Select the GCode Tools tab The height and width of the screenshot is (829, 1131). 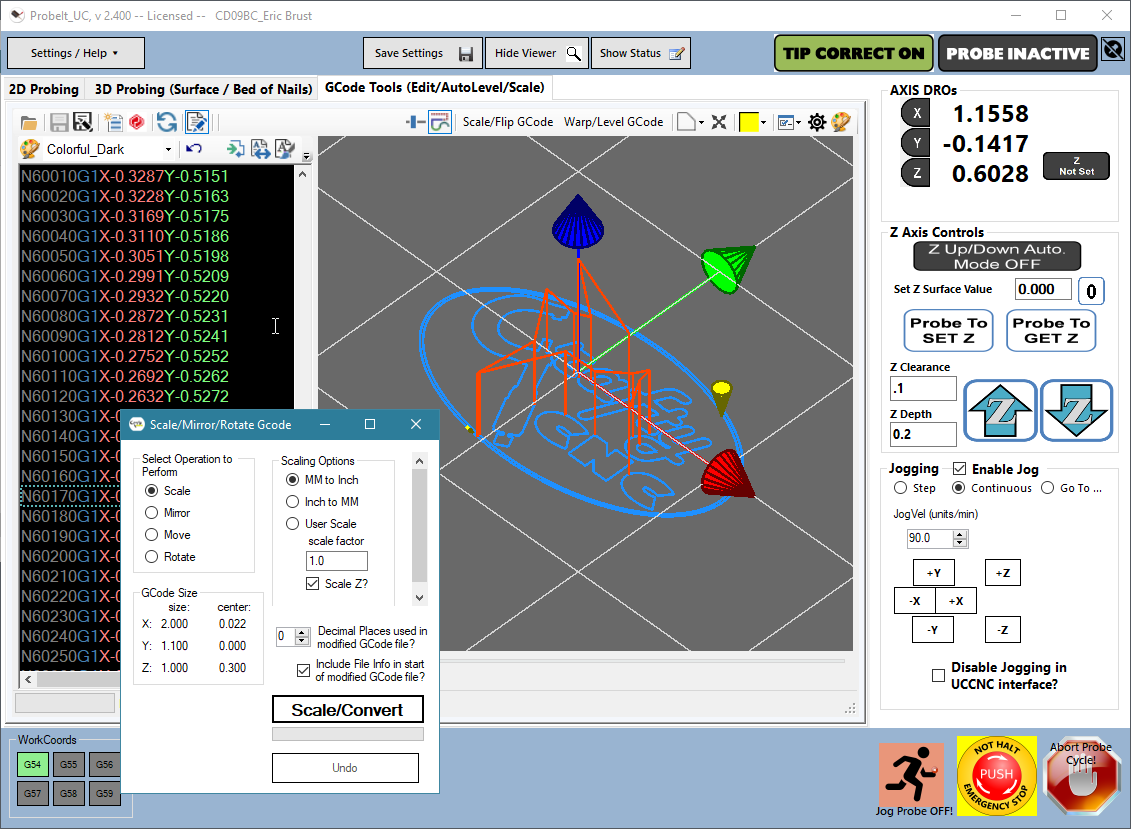pos(434,87)
